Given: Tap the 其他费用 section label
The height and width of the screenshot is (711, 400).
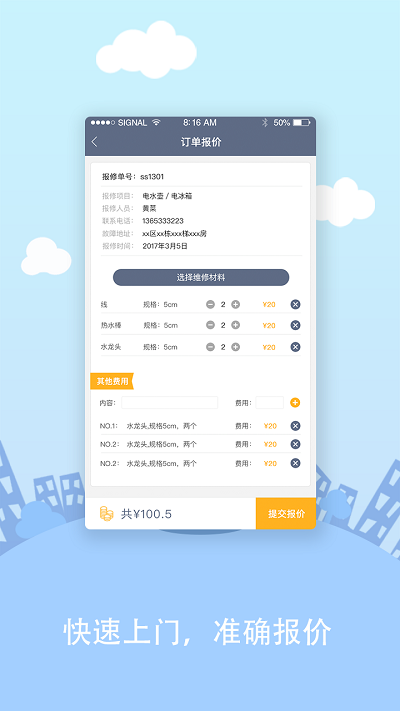Looking at the screenshot, I should pos(112,381).
